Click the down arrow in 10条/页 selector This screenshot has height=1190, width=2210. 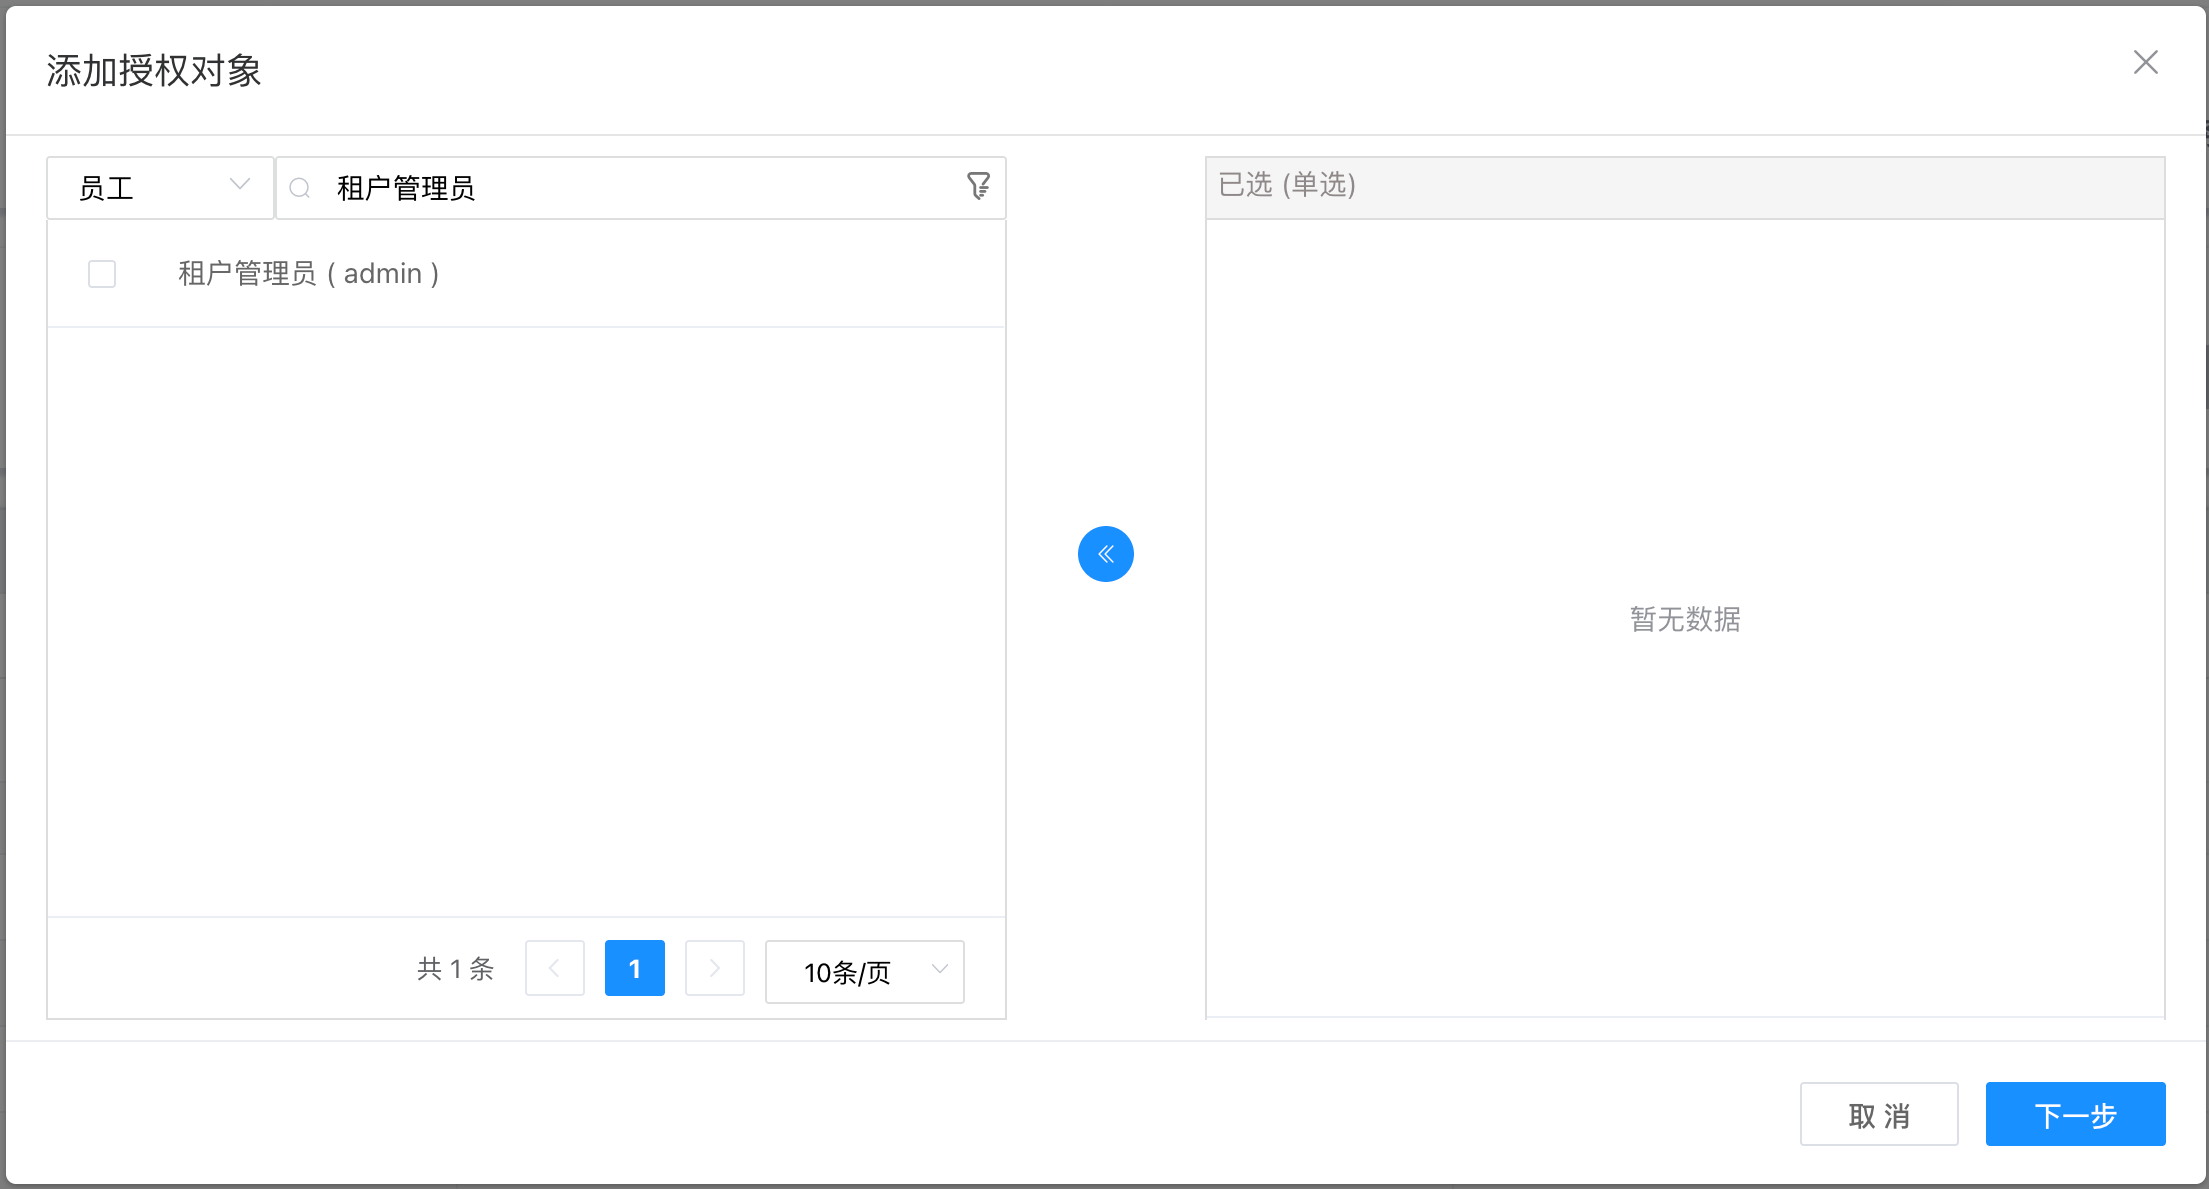pos(939,968)
